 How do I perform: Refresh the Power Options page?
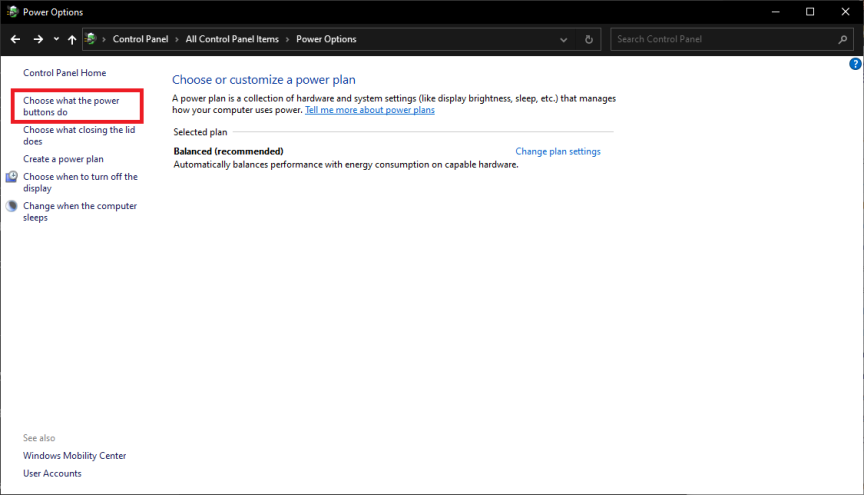tap(589, 39)
